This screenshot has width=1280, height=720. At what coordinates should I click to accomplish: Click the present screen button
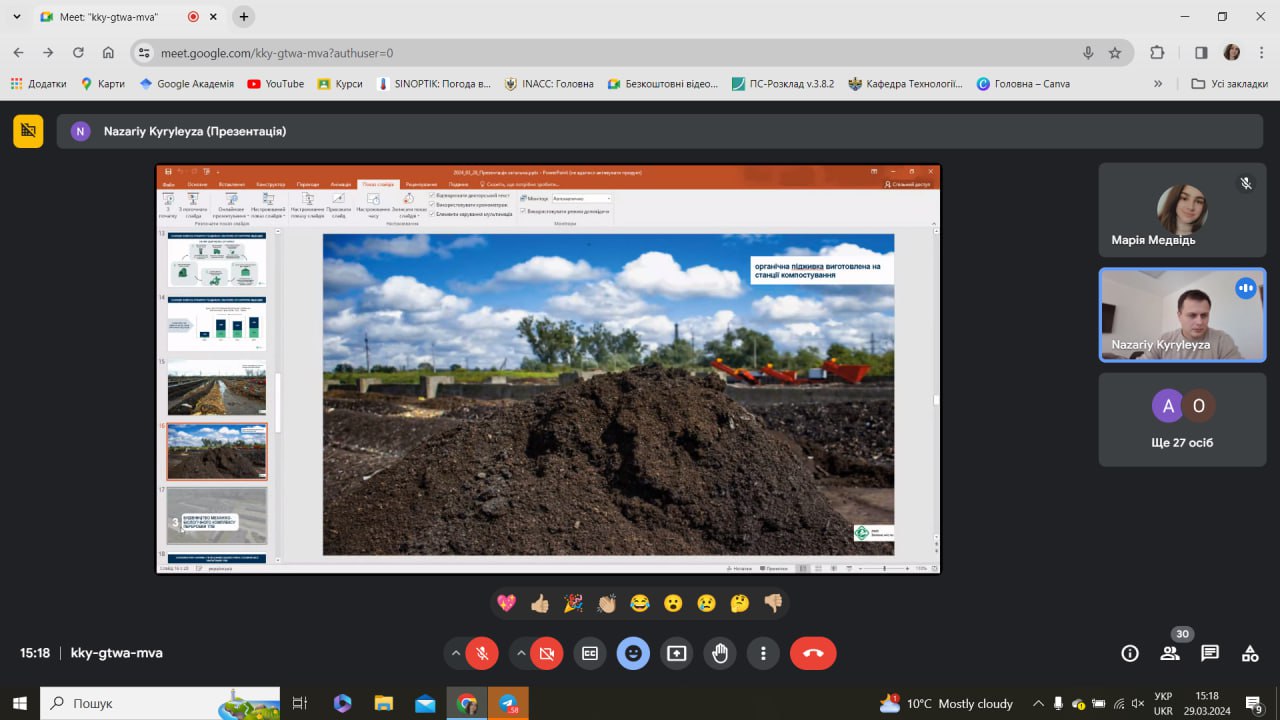pos(676,653)
